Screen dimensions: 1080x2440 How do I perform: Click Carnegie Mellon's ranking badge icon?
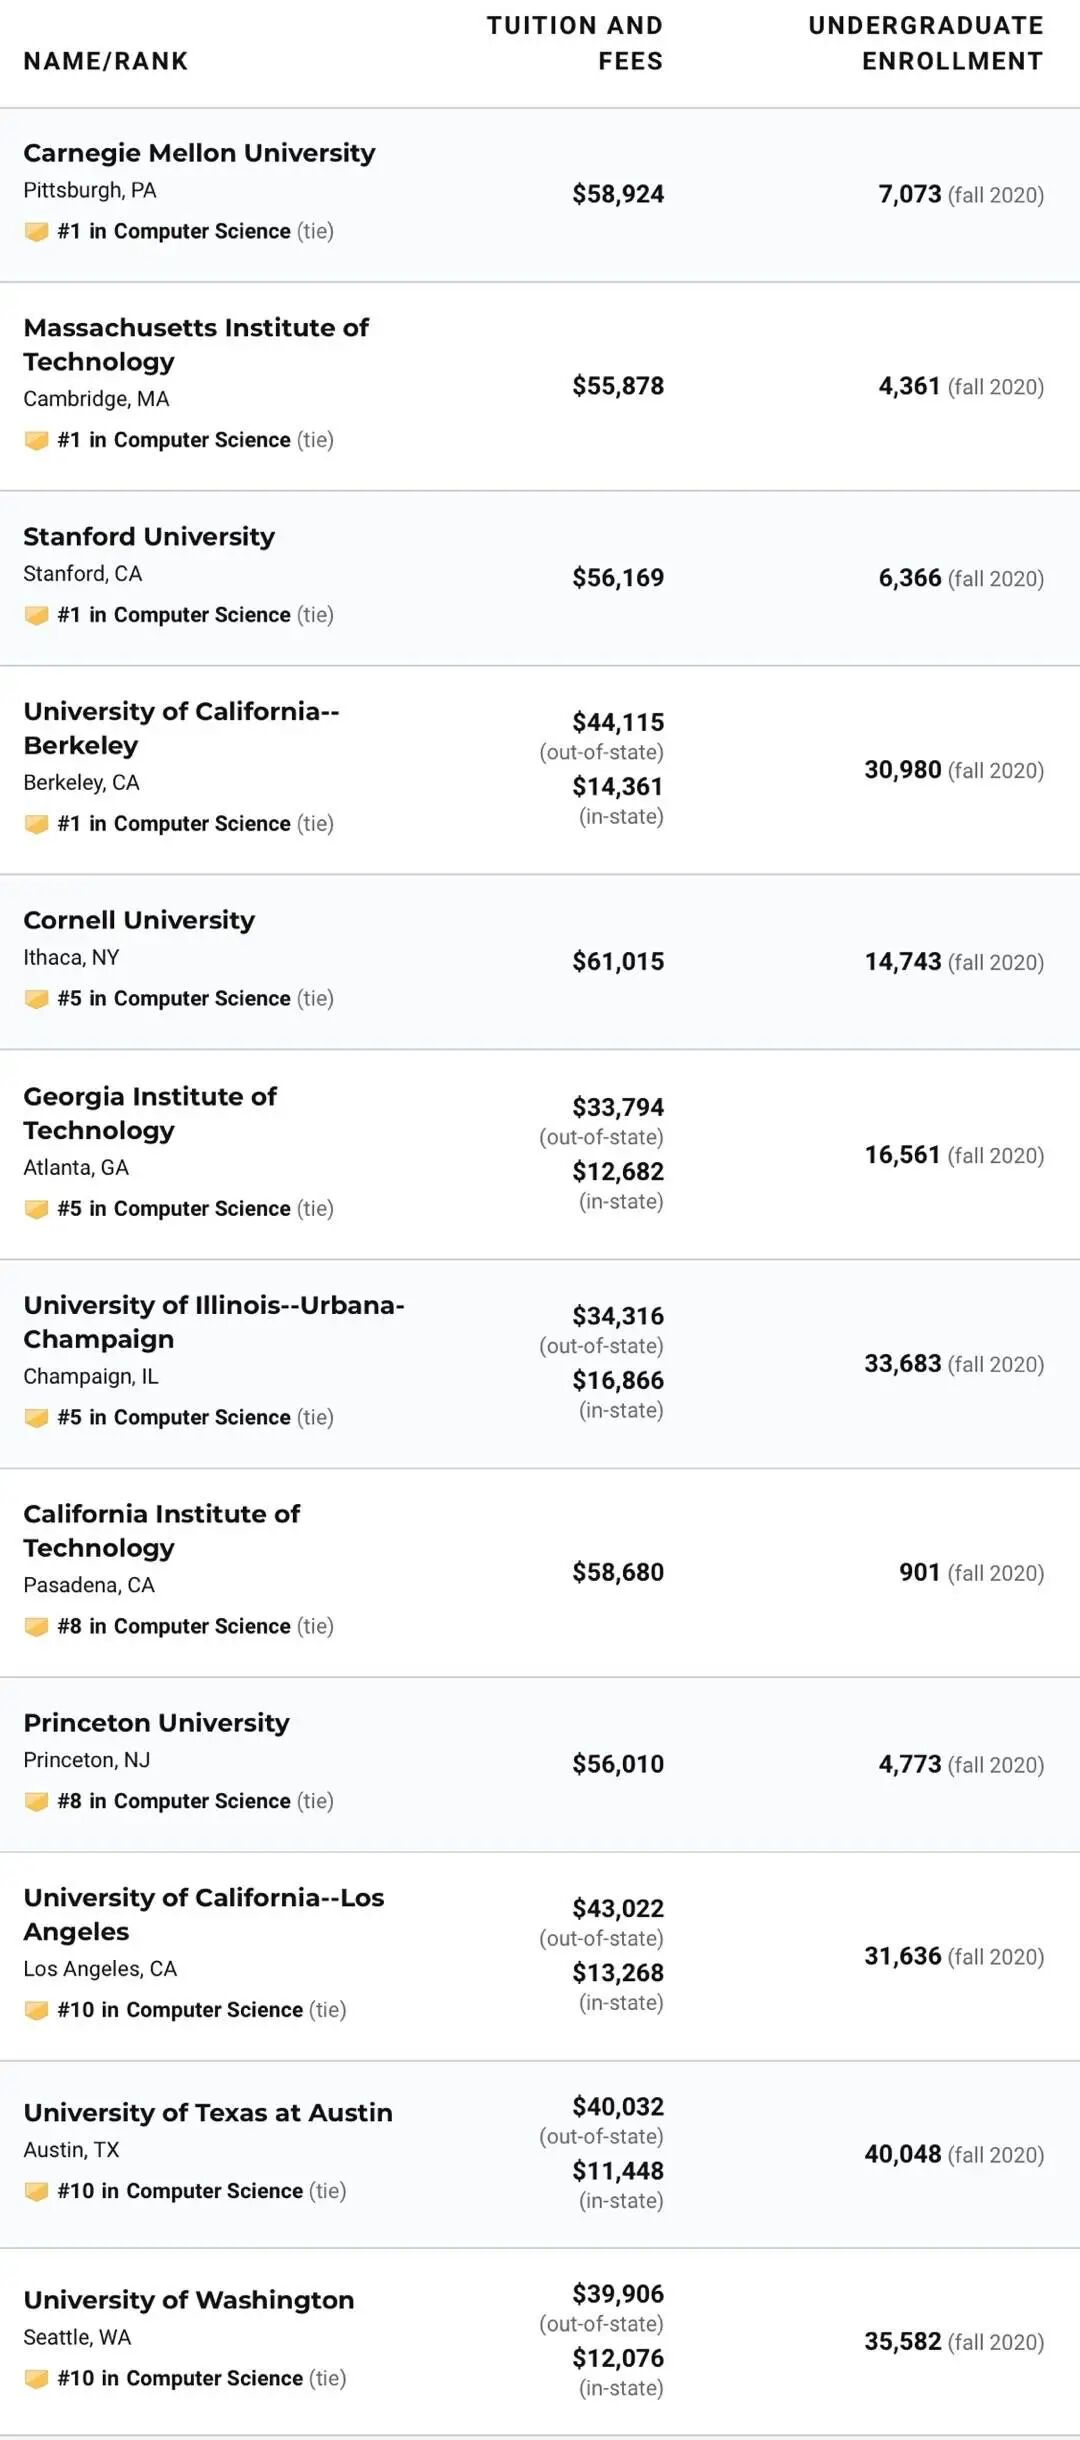click(x=36, y=232)
